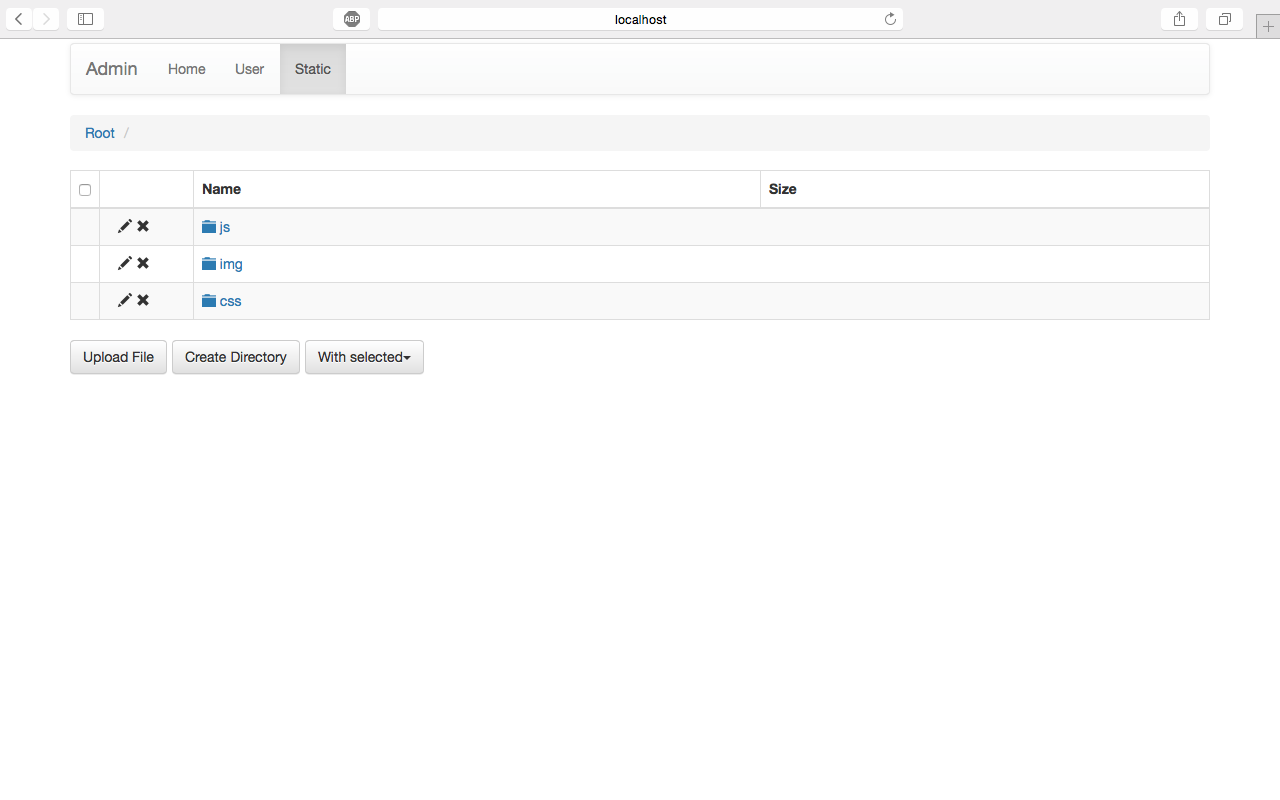Click the rename pencil icon for js folder
Image resolution: width=1280 pixels, height=800 pixels.
click(124, 227)
